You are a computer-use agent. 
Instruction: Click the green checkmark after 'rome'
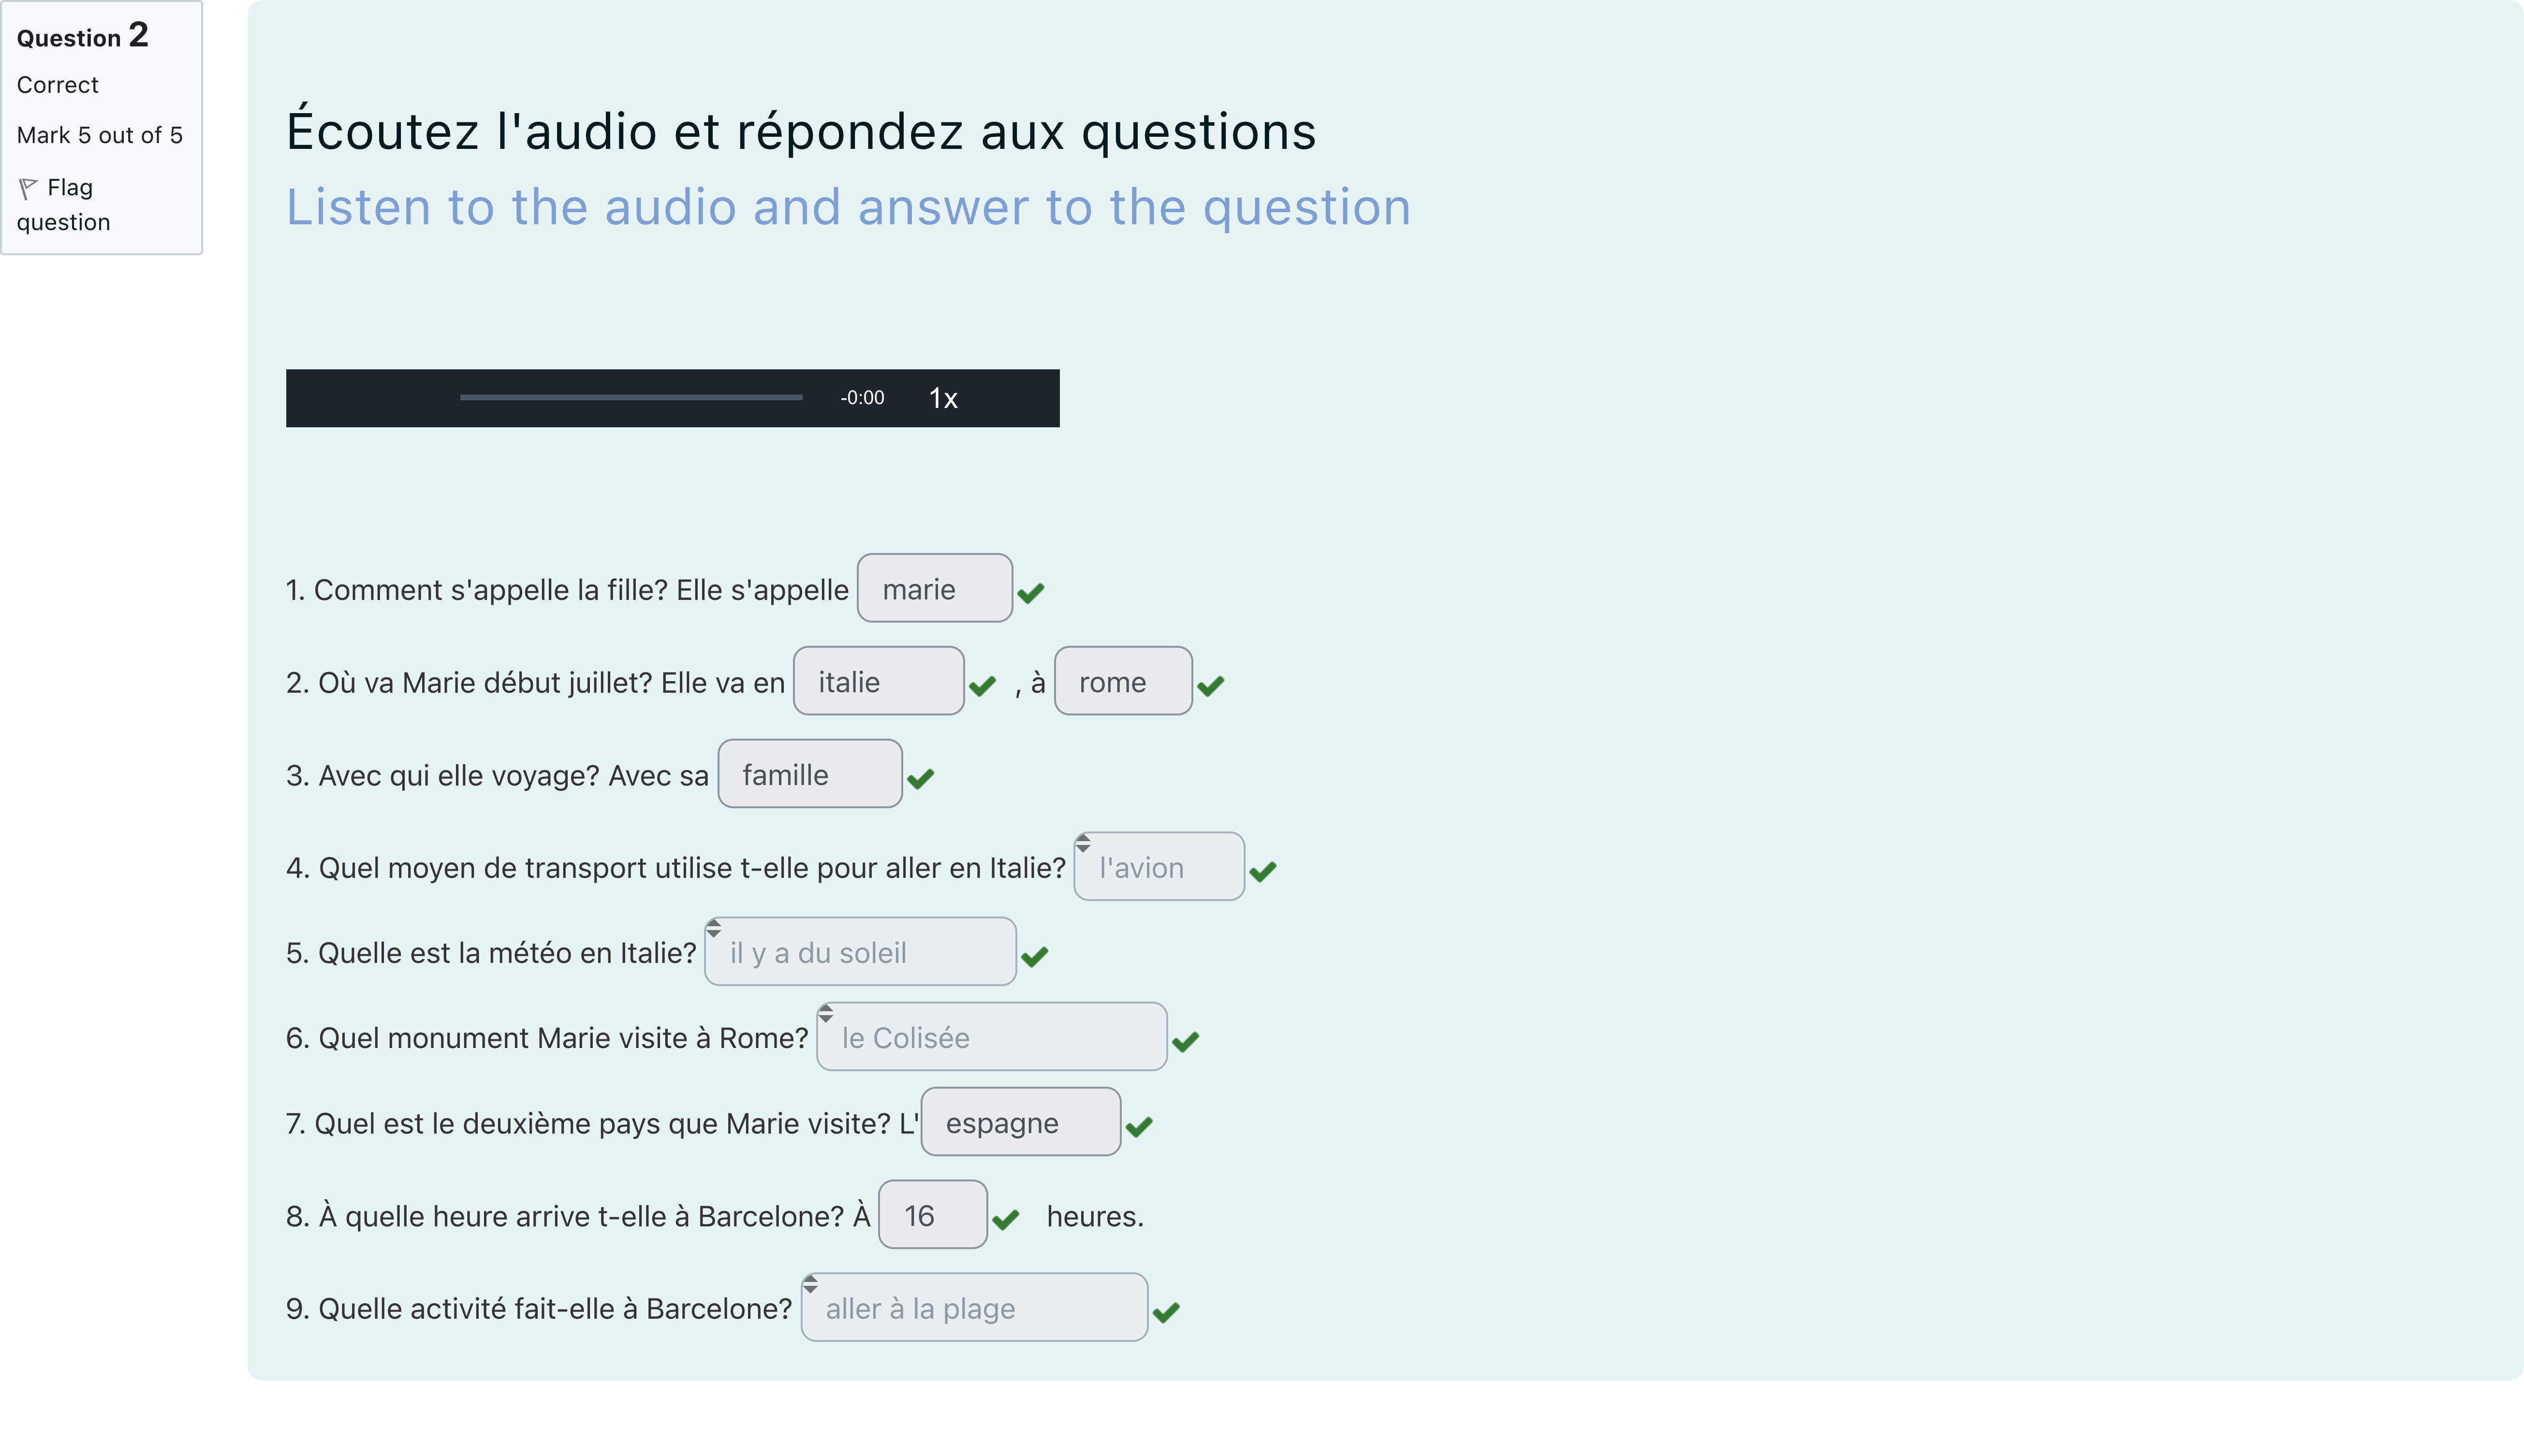1211,685
